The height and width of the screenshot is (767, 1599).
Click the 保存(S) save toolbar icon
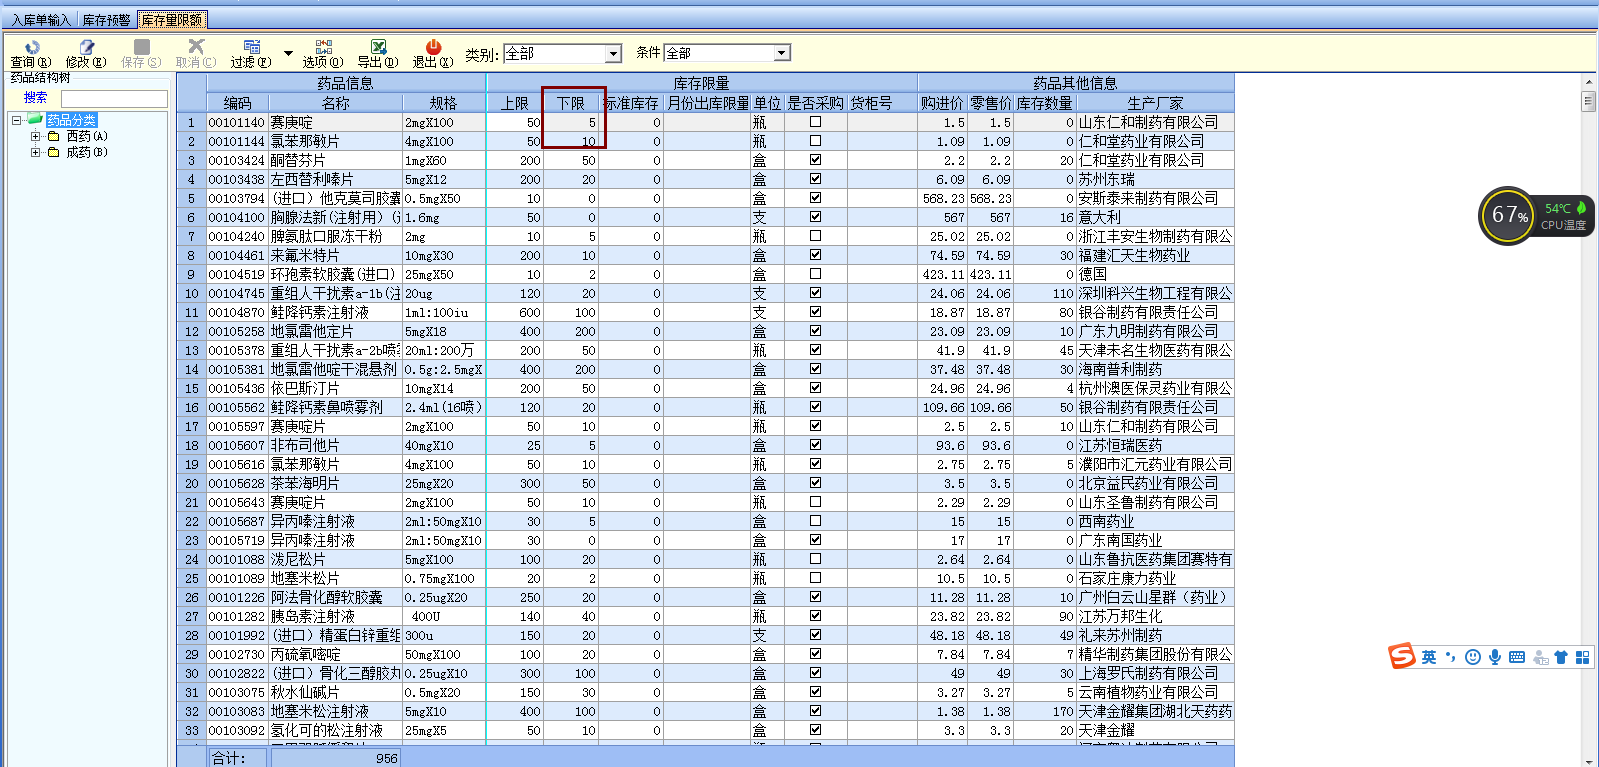tap(142, 47)
